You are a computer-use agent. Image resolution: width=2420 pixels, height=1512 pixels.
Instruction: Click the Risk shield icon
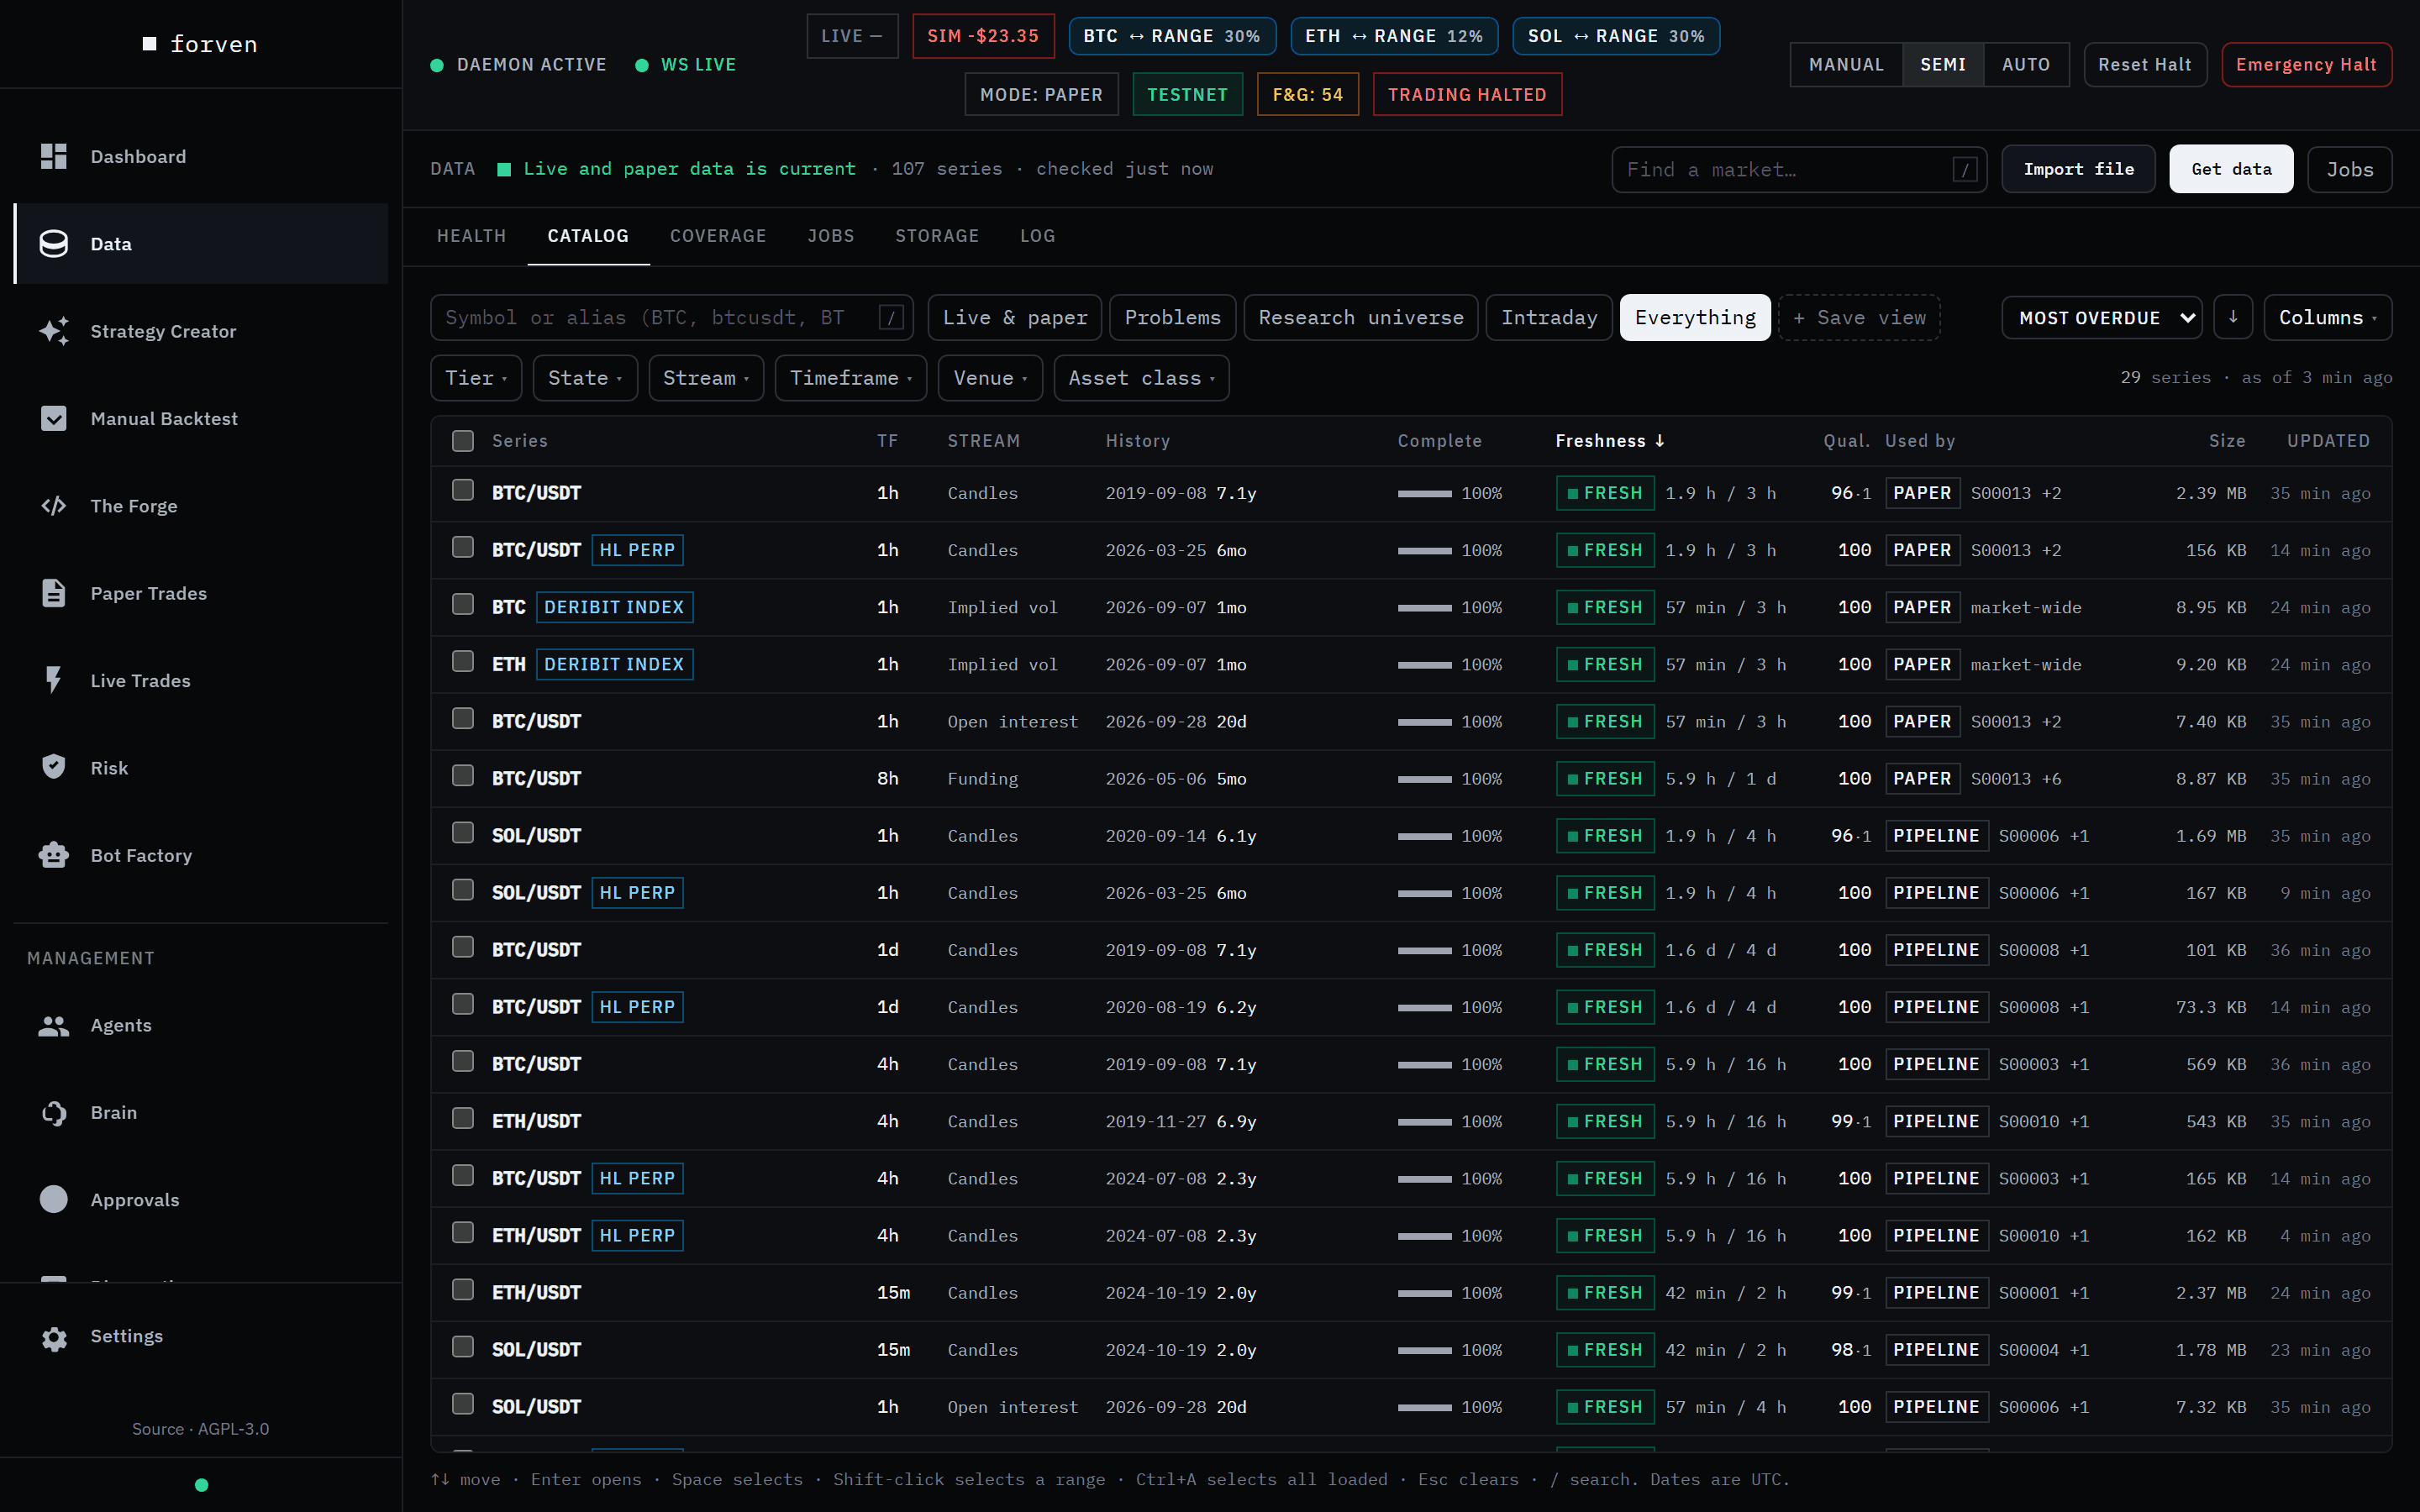(54, 767)
